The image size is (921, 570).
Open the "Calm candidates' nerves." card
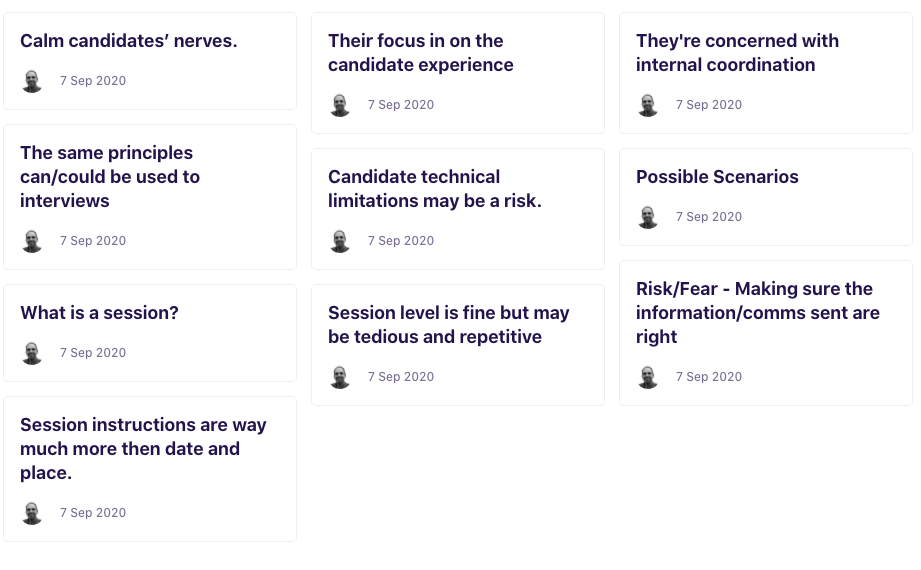click(150, 61)
